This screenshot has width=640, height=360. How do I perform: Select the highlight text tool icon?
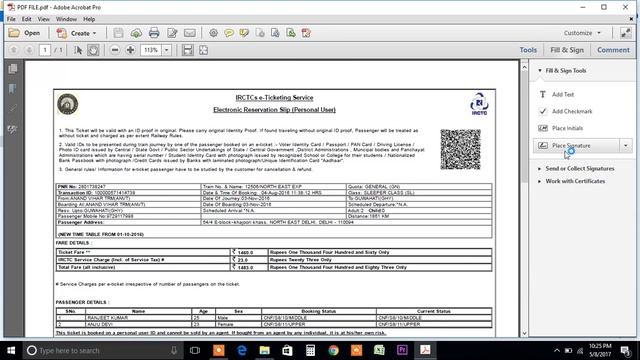point(244,33)
